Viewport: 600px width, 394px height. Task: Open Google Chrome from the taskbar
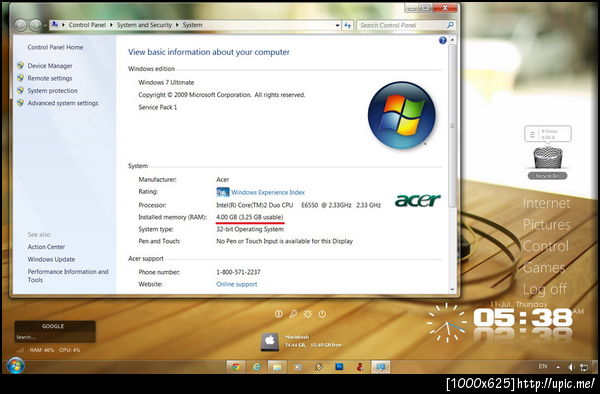pyautogui.click(x=235, y=367)
